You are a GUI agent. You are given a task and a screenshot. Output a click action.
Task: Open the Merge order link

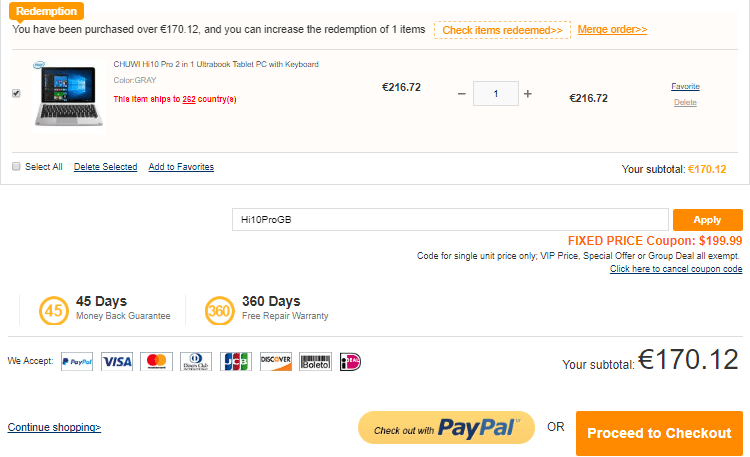pyautogui.click(x=612, y=30)
